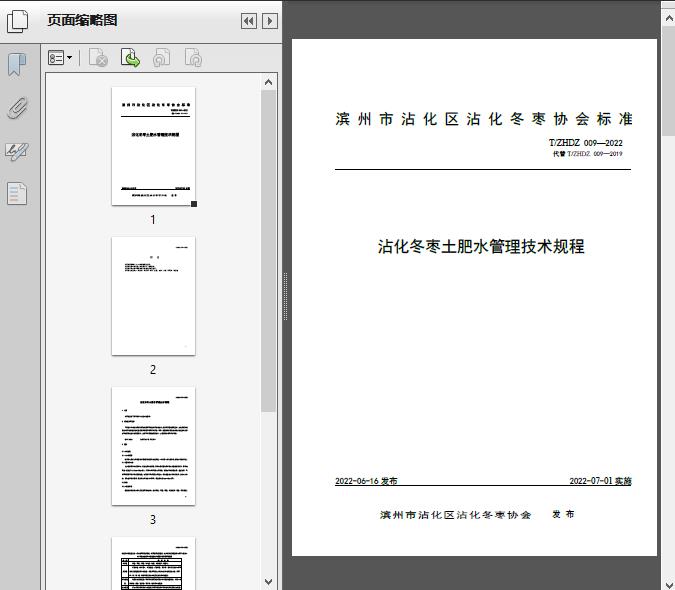Image resolution: width=675 pixels, height=590 pixels.
Task: Click document title 沾化冬枣土肥水管理技术规程
Action: 481,247
